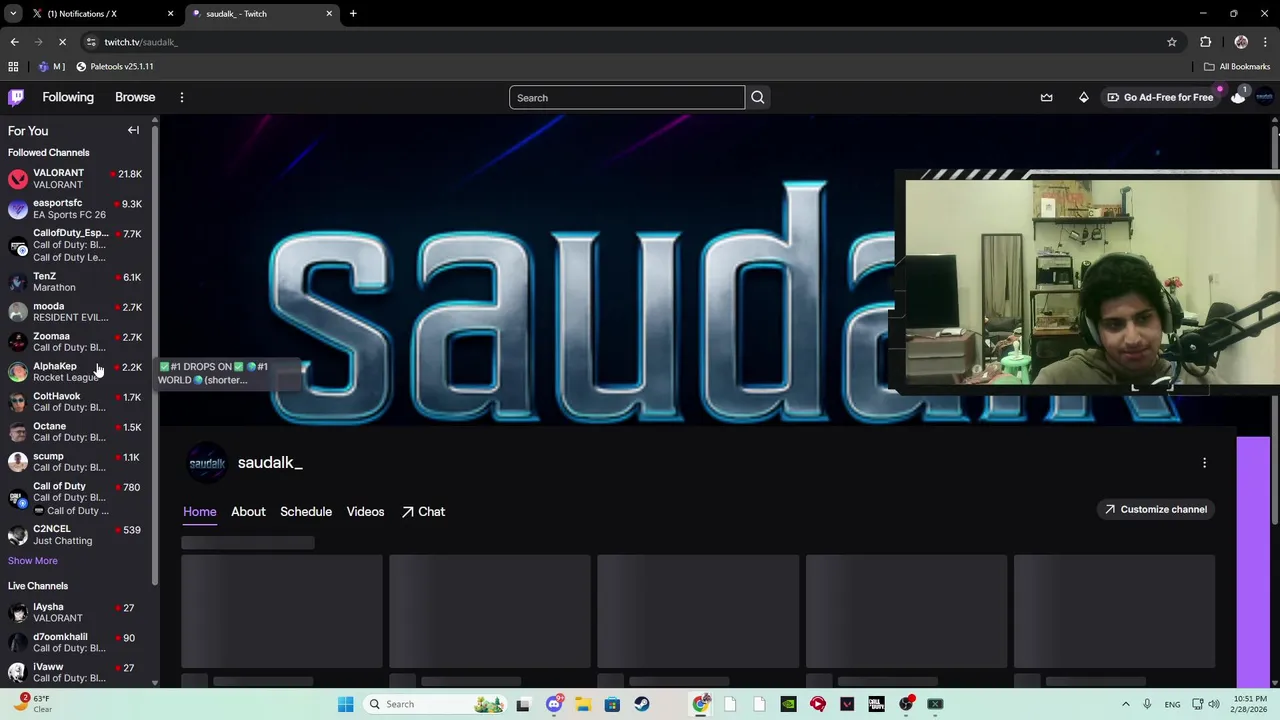1280x720 pixels.
Task: Click the saudalk_ channel profile avatar
Action: pyautogui.click(x=207, y=462)
